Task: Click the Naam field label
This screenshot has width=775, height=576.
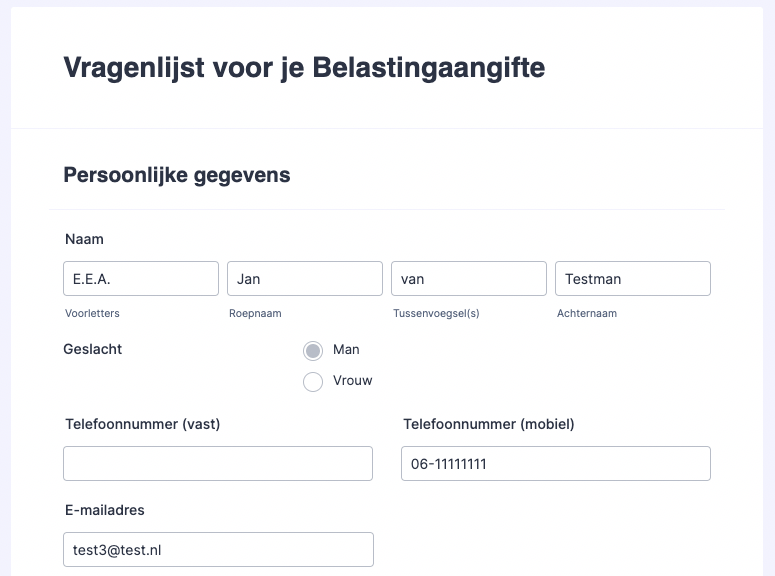Action: click(84, 239)
